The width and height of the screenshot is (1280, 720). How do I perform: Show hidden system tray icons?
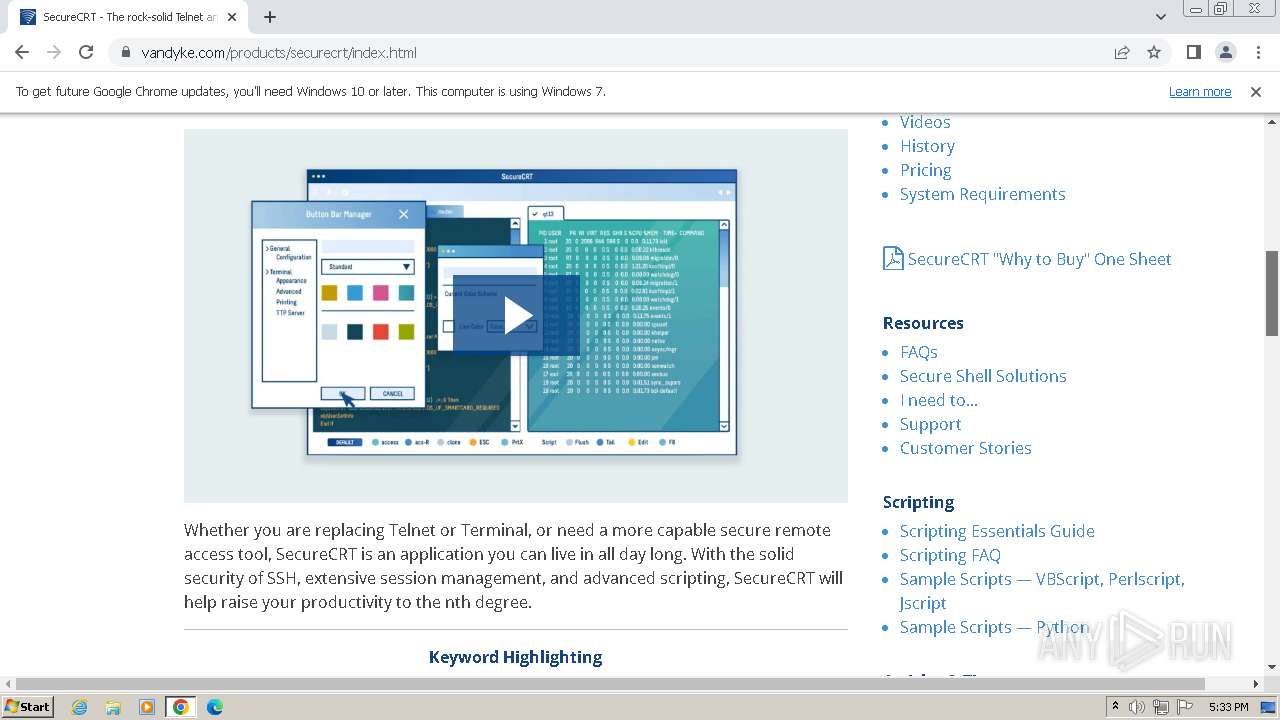[1115, 707]
